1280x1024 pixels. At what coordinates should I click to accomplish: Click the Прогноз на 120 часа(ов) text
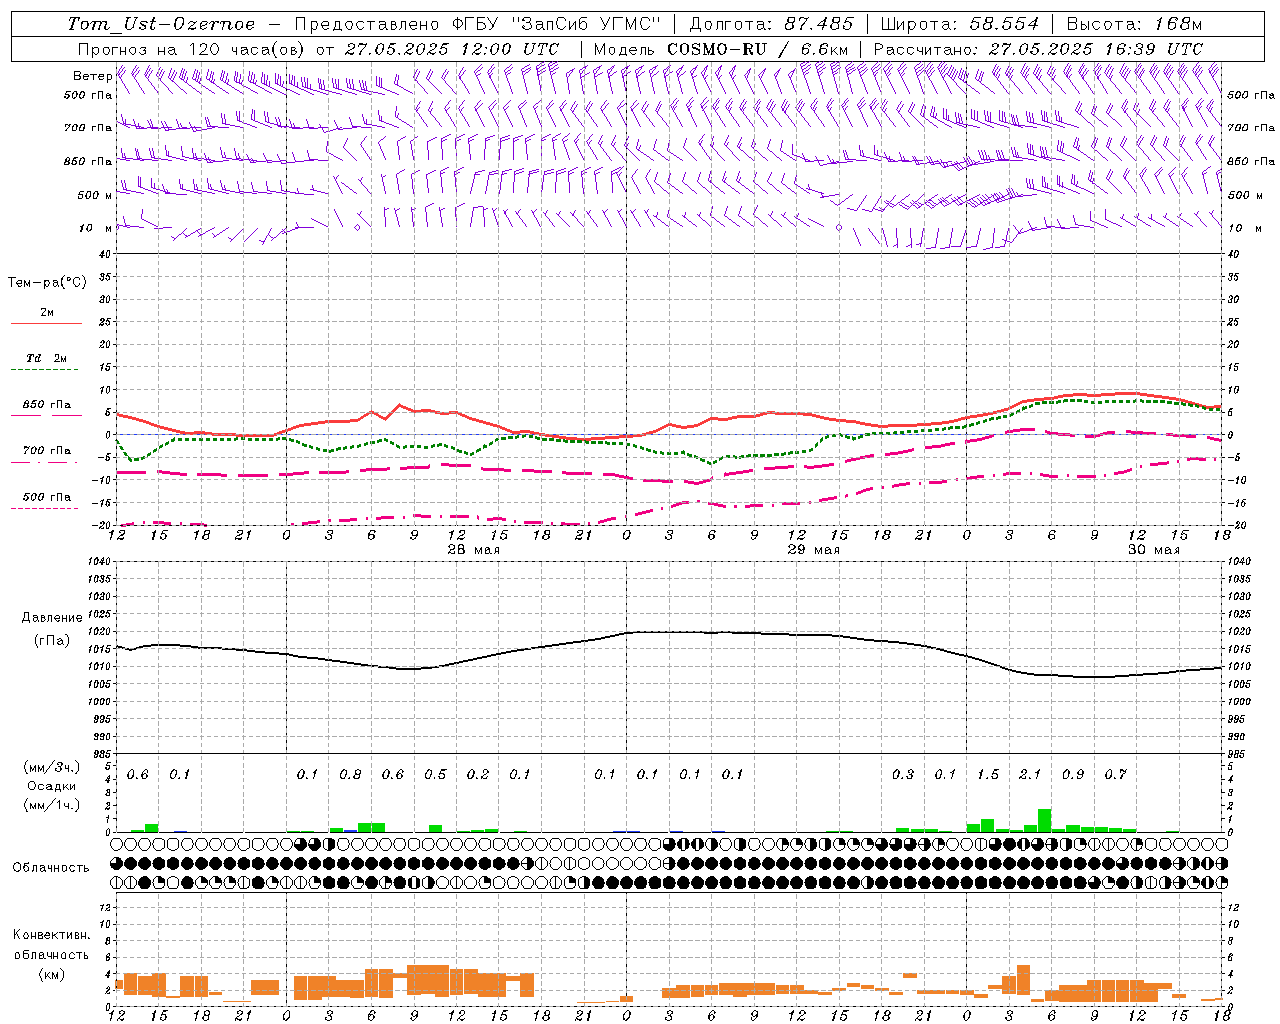(193, 48)
